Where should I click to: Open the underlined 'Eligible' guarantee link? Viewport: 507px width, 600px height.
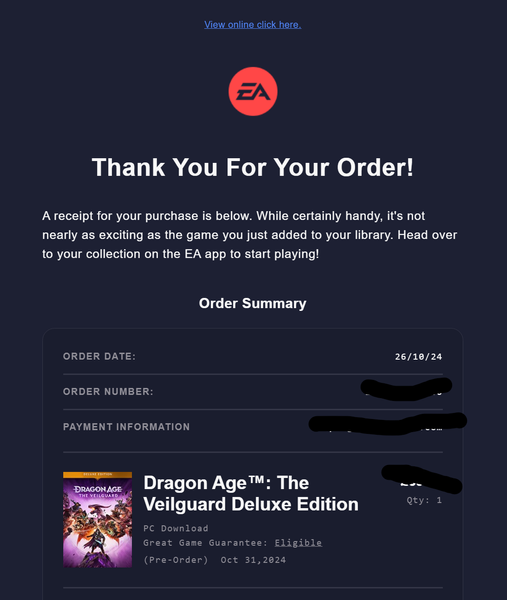pos(298,543)
